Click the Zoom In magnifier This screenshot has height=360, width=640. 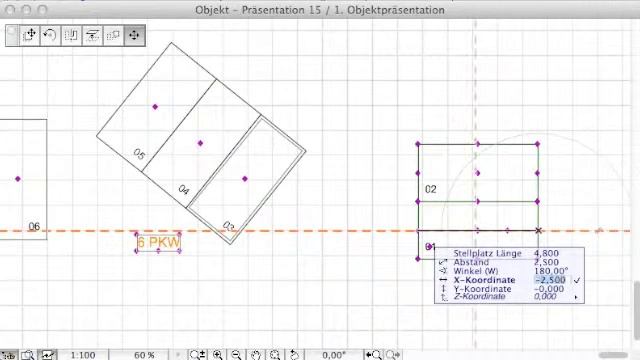click(218, 355)
